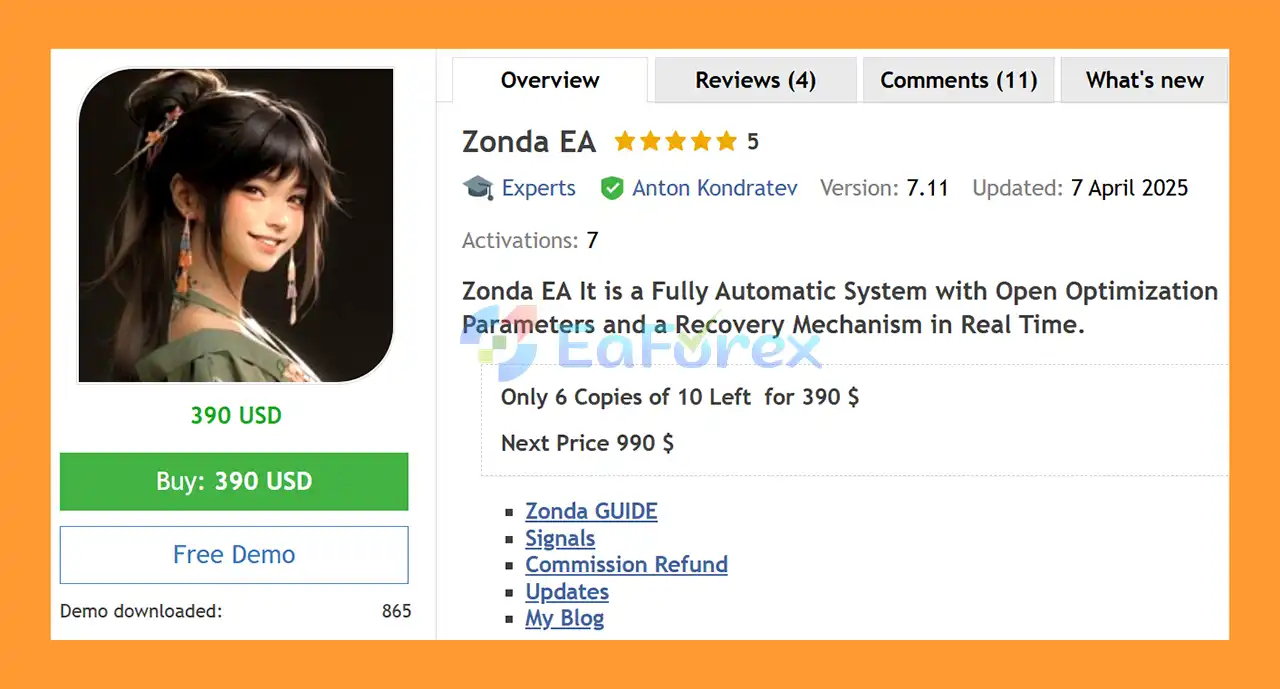Screen dimensions: 1280x689
Task: Click the green verified shield icon
Action: (x=612, y=188)
